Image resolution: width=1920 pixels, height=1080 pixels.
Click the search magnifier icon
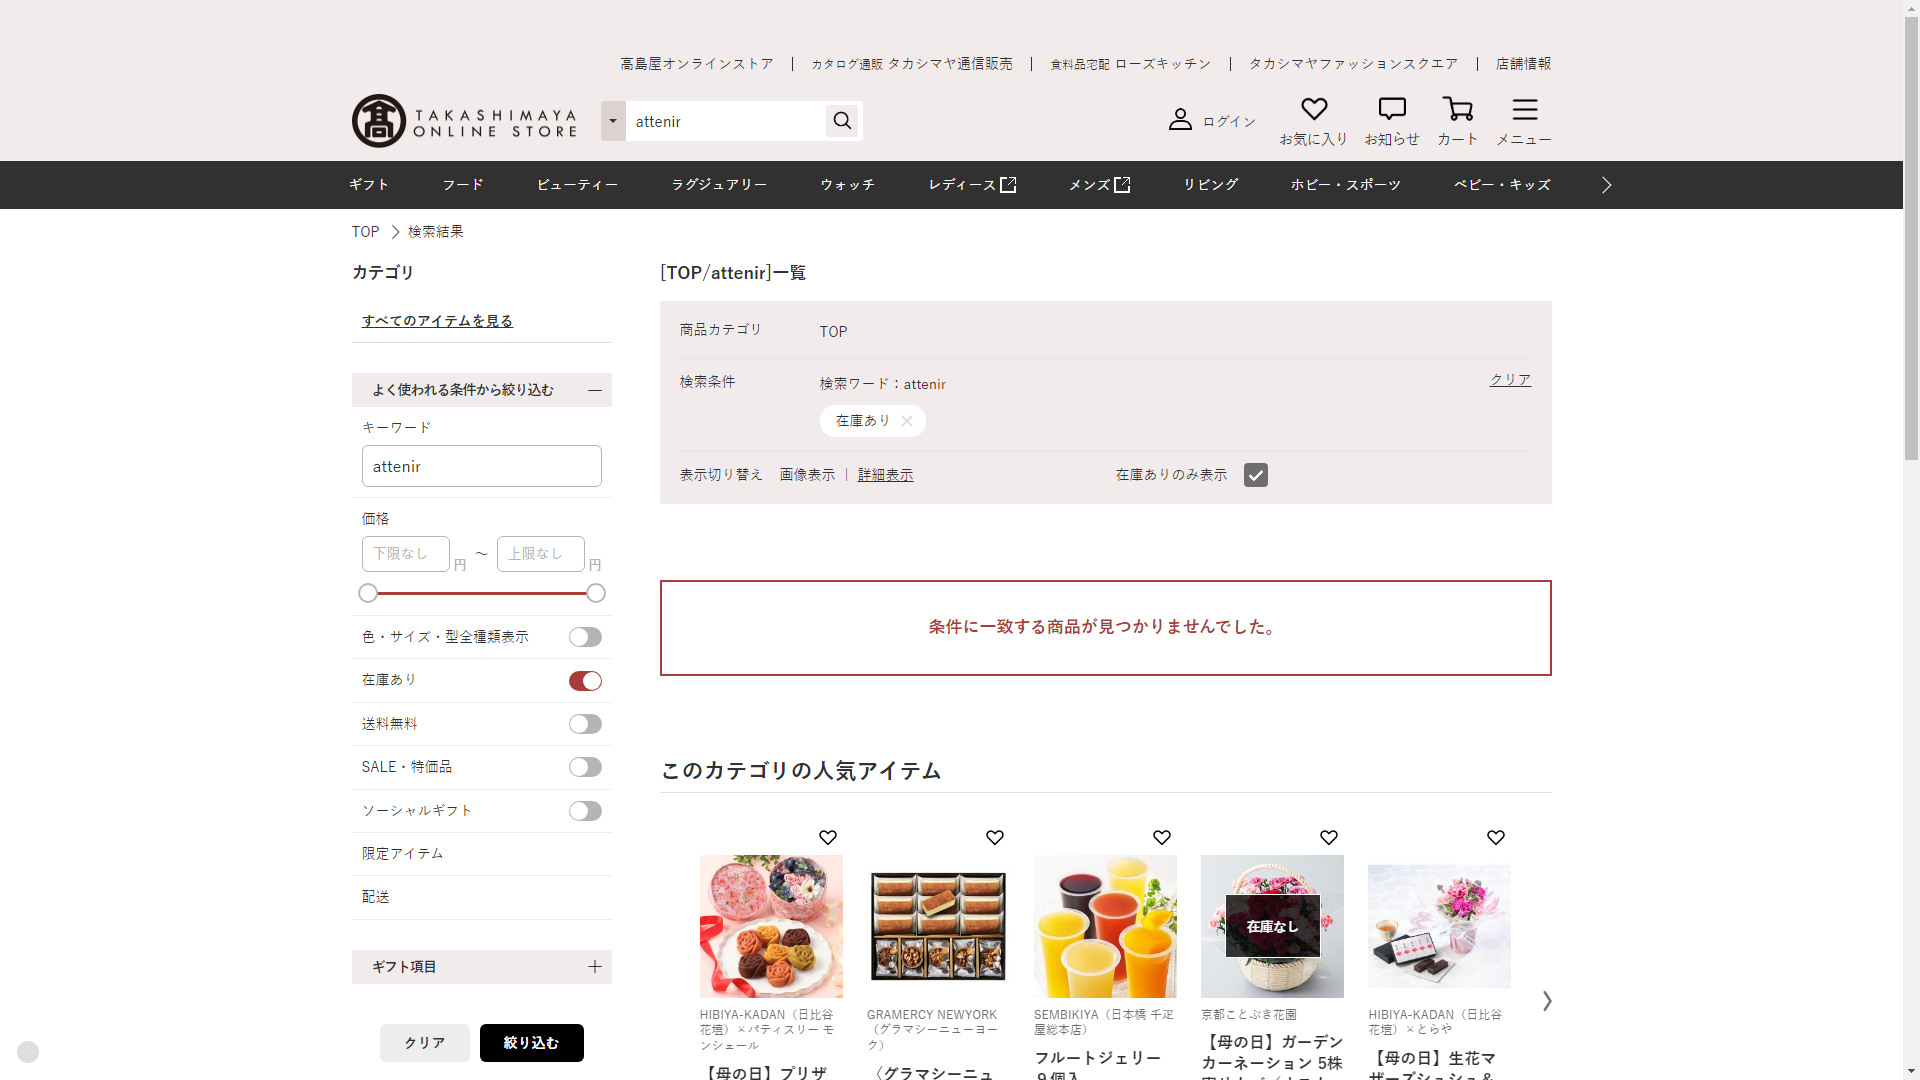(842, 121)
